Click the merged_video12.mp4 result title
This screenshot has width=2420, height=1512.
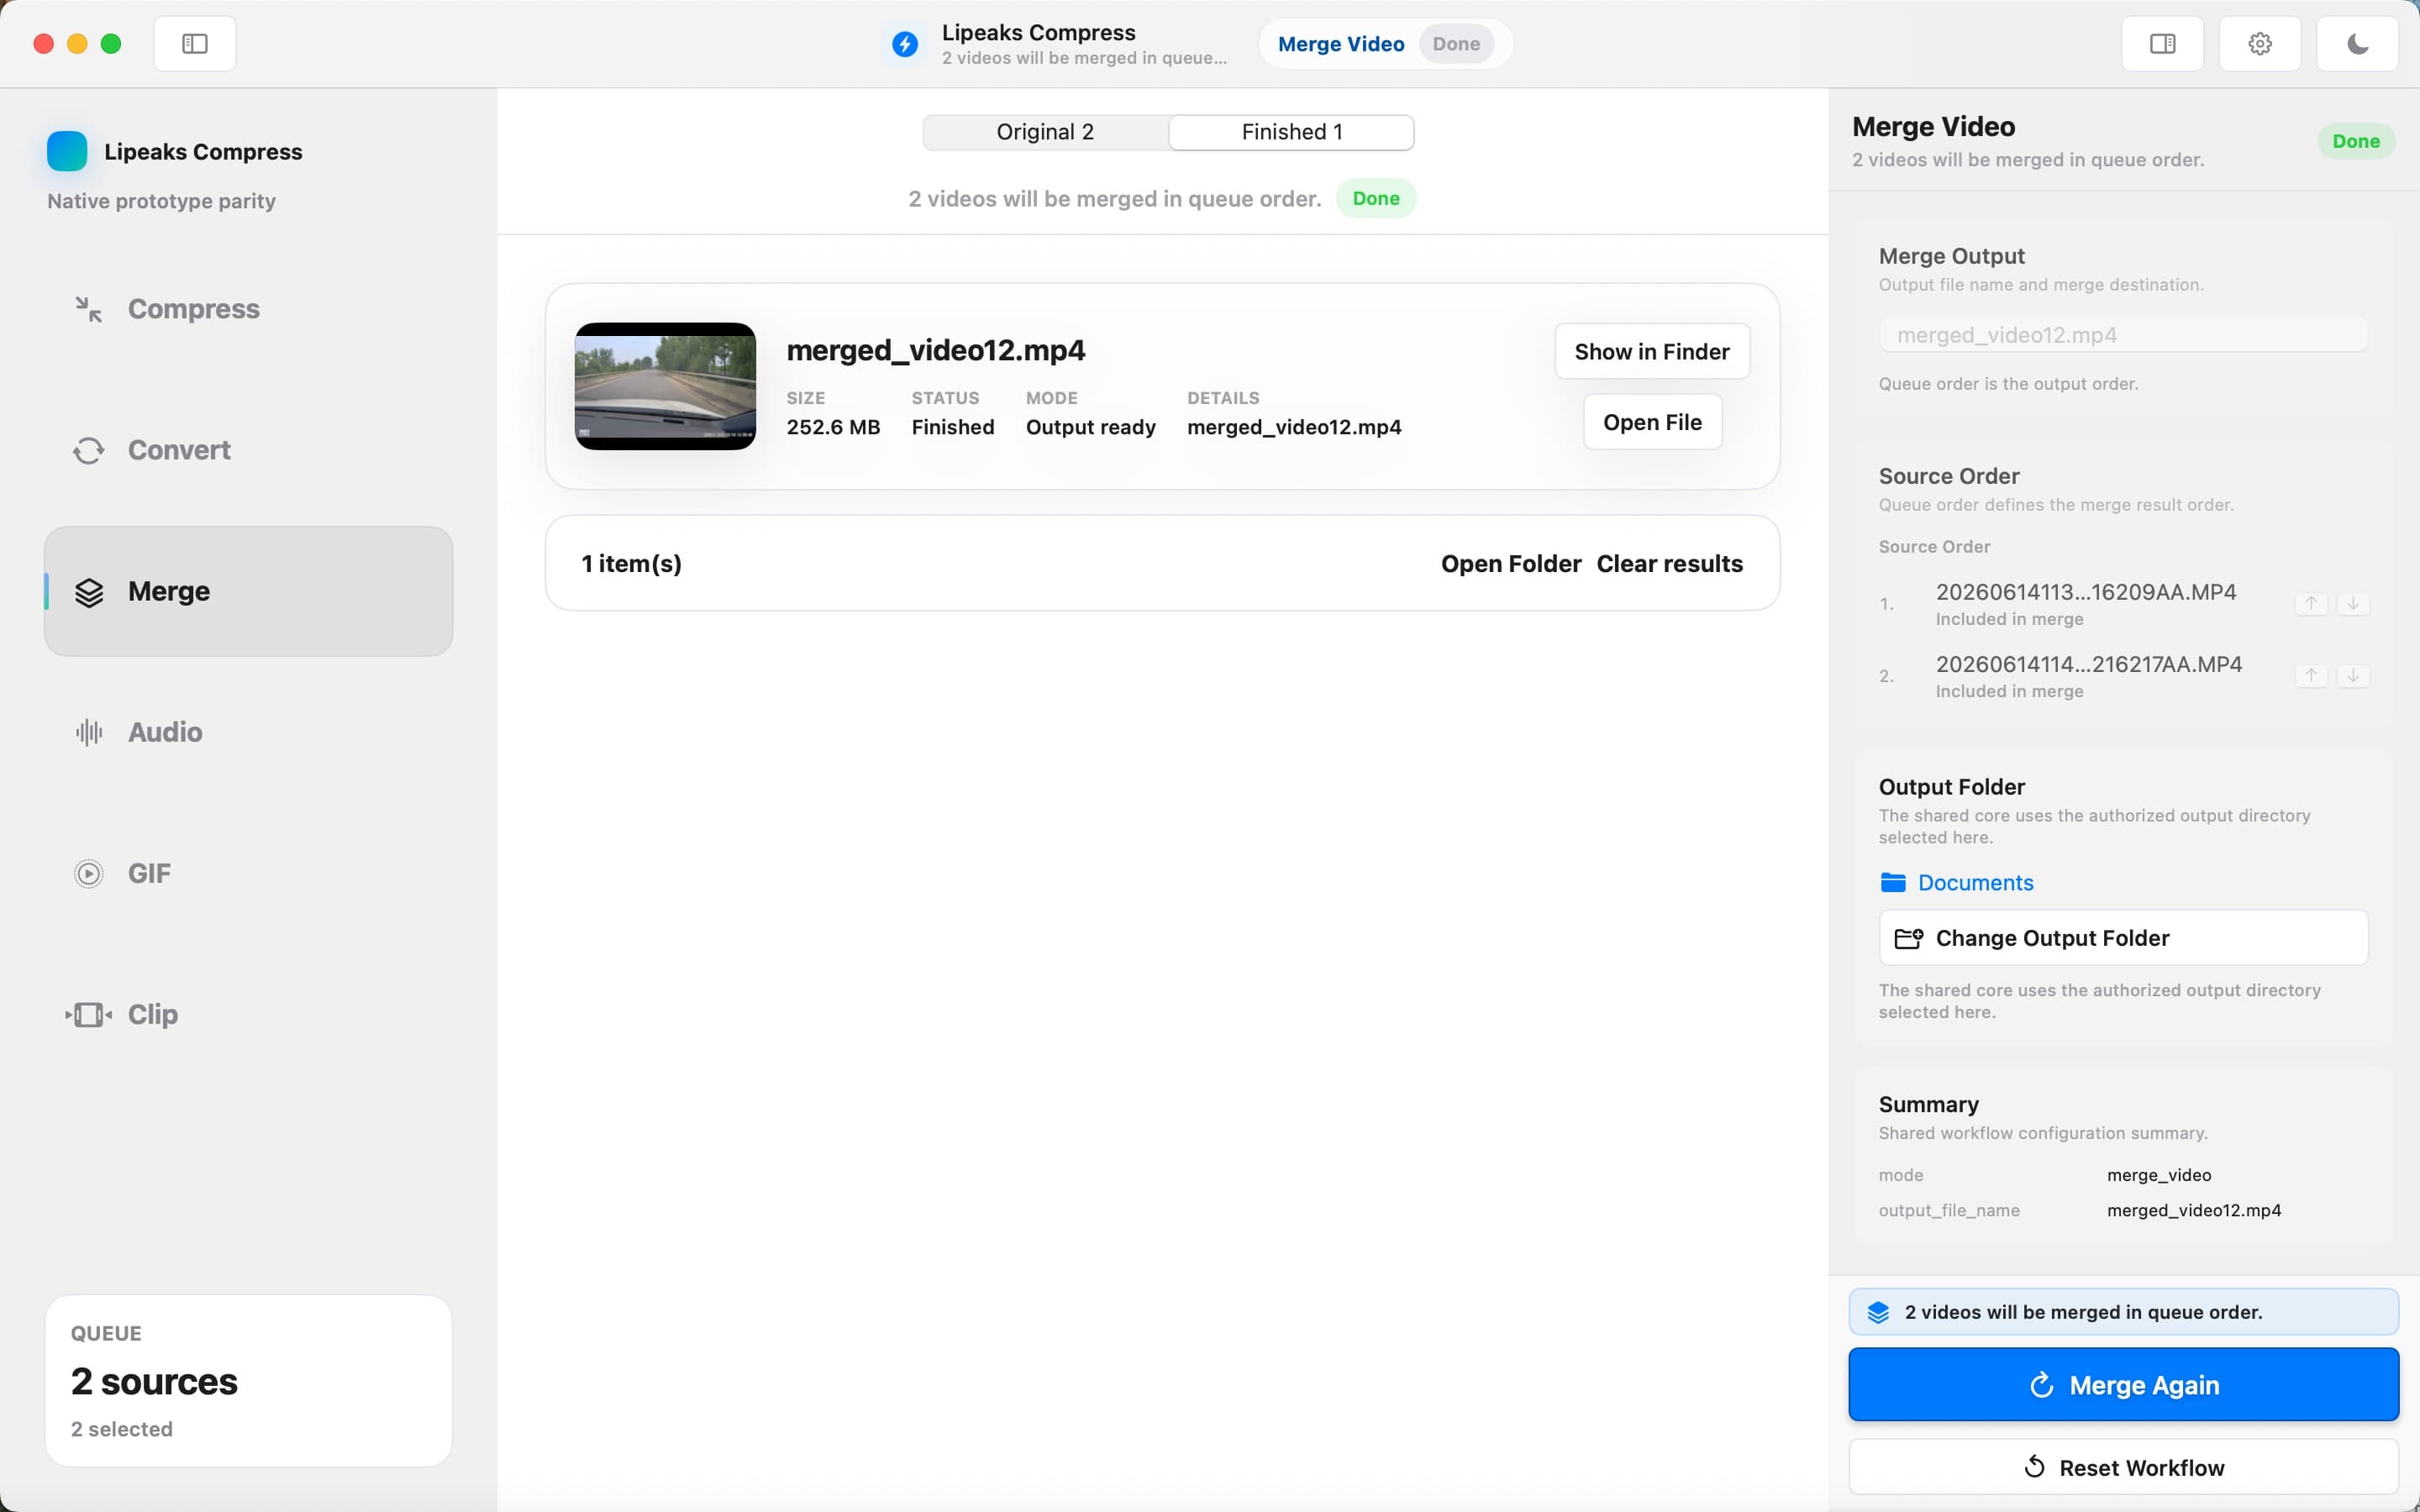point(935,350)
